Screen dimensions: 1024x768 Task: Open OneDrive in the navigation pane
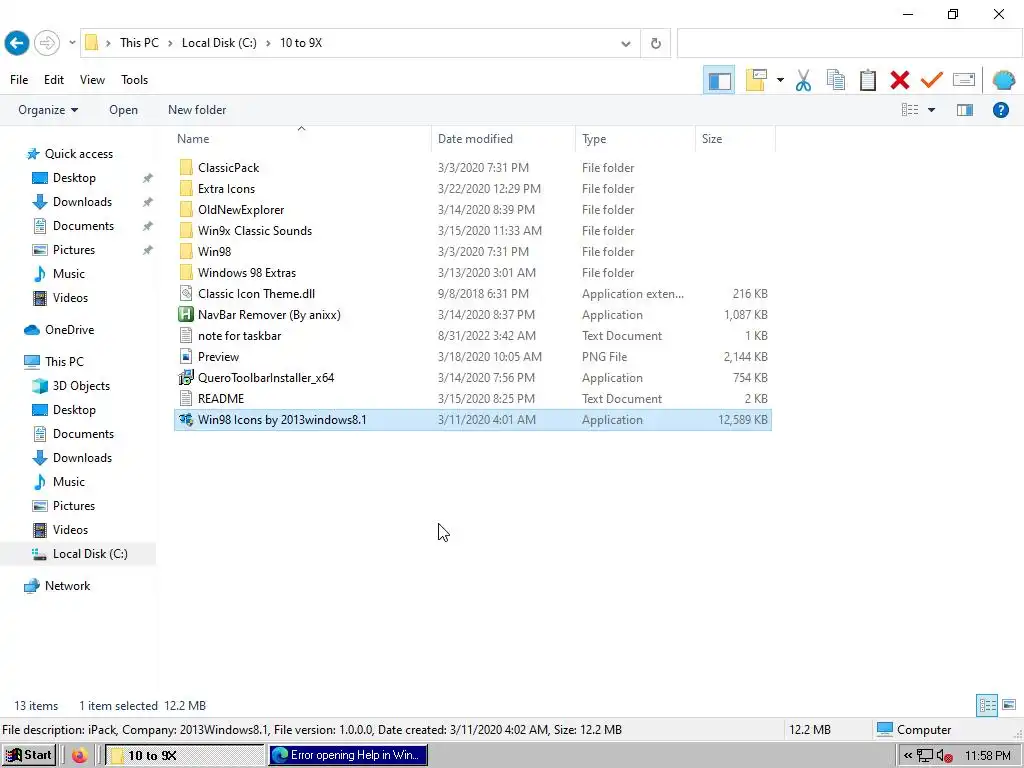[x=69, y=330]
